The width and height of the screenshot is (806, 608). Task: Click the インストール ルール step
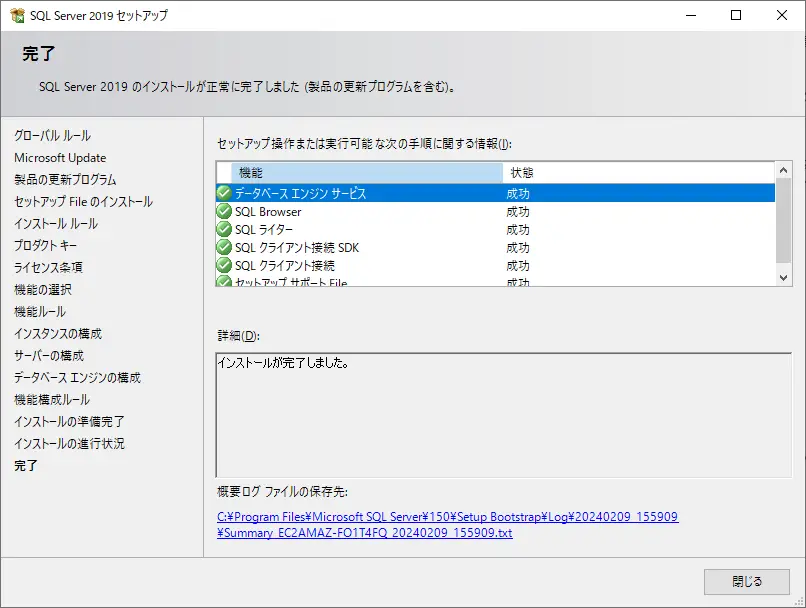(56, 224)
